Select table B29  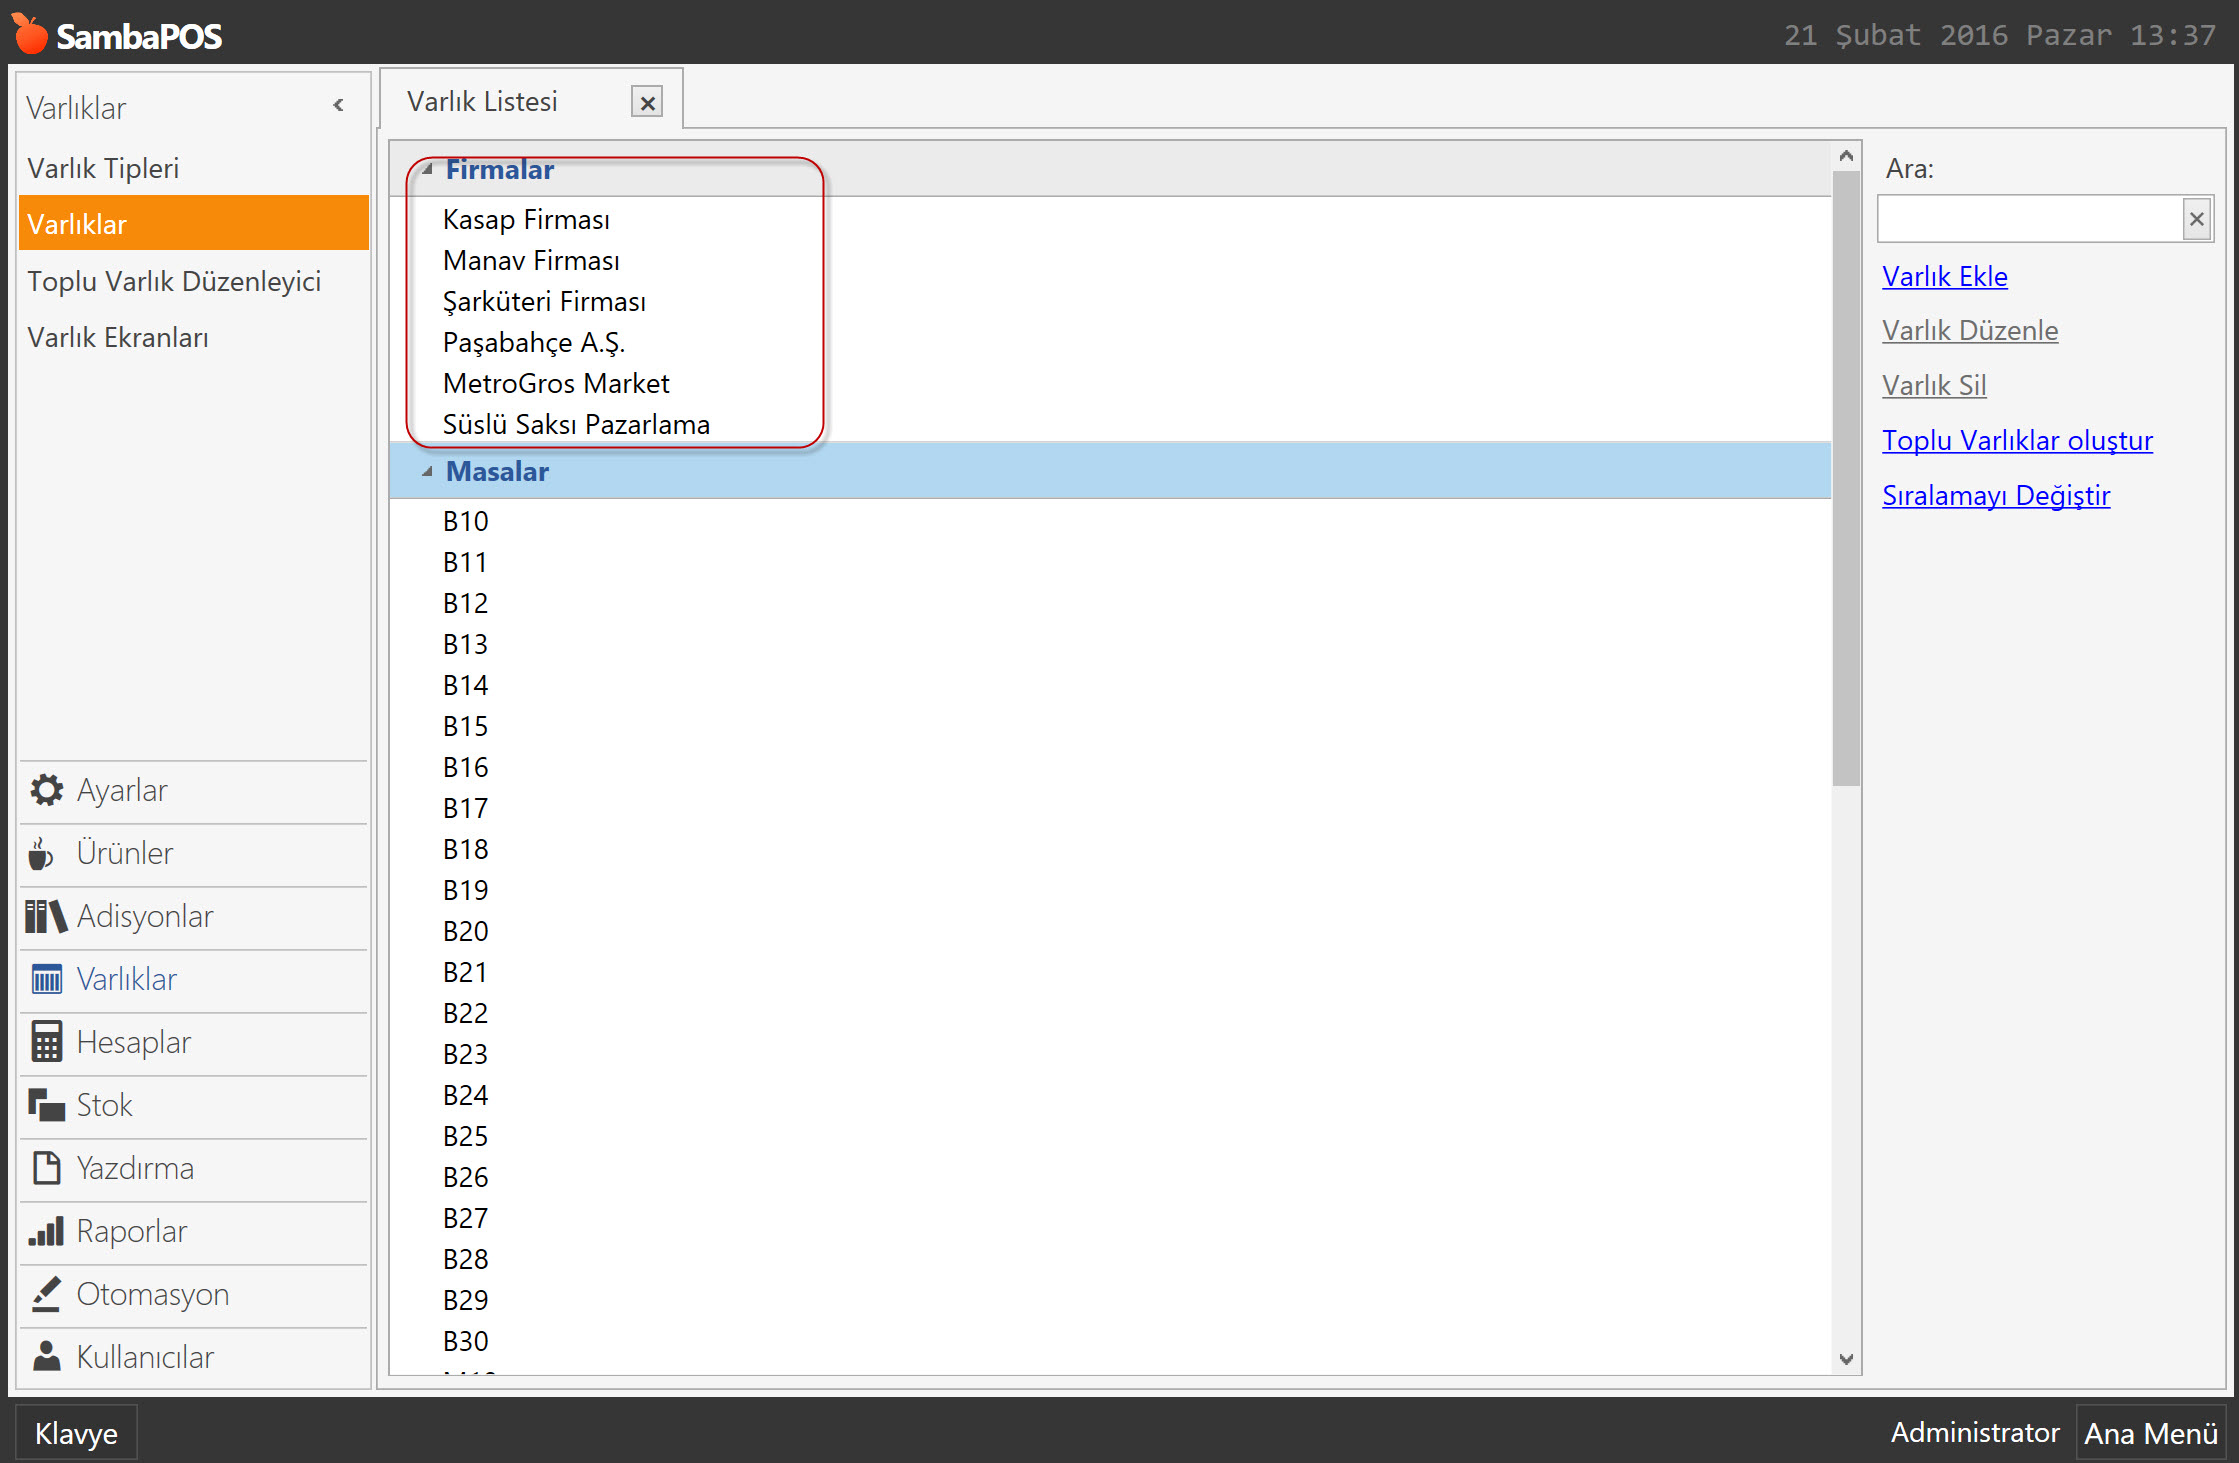click(1110, 1300)
